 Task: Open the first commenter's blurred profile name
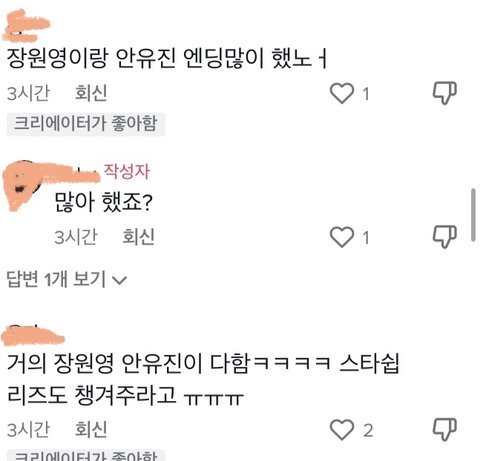pos(26,26)
